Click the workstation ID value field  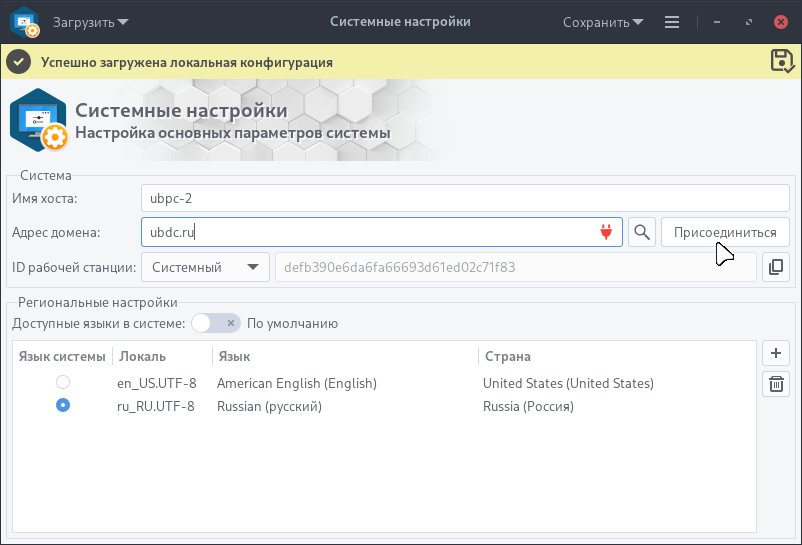(x=516, y=267)
